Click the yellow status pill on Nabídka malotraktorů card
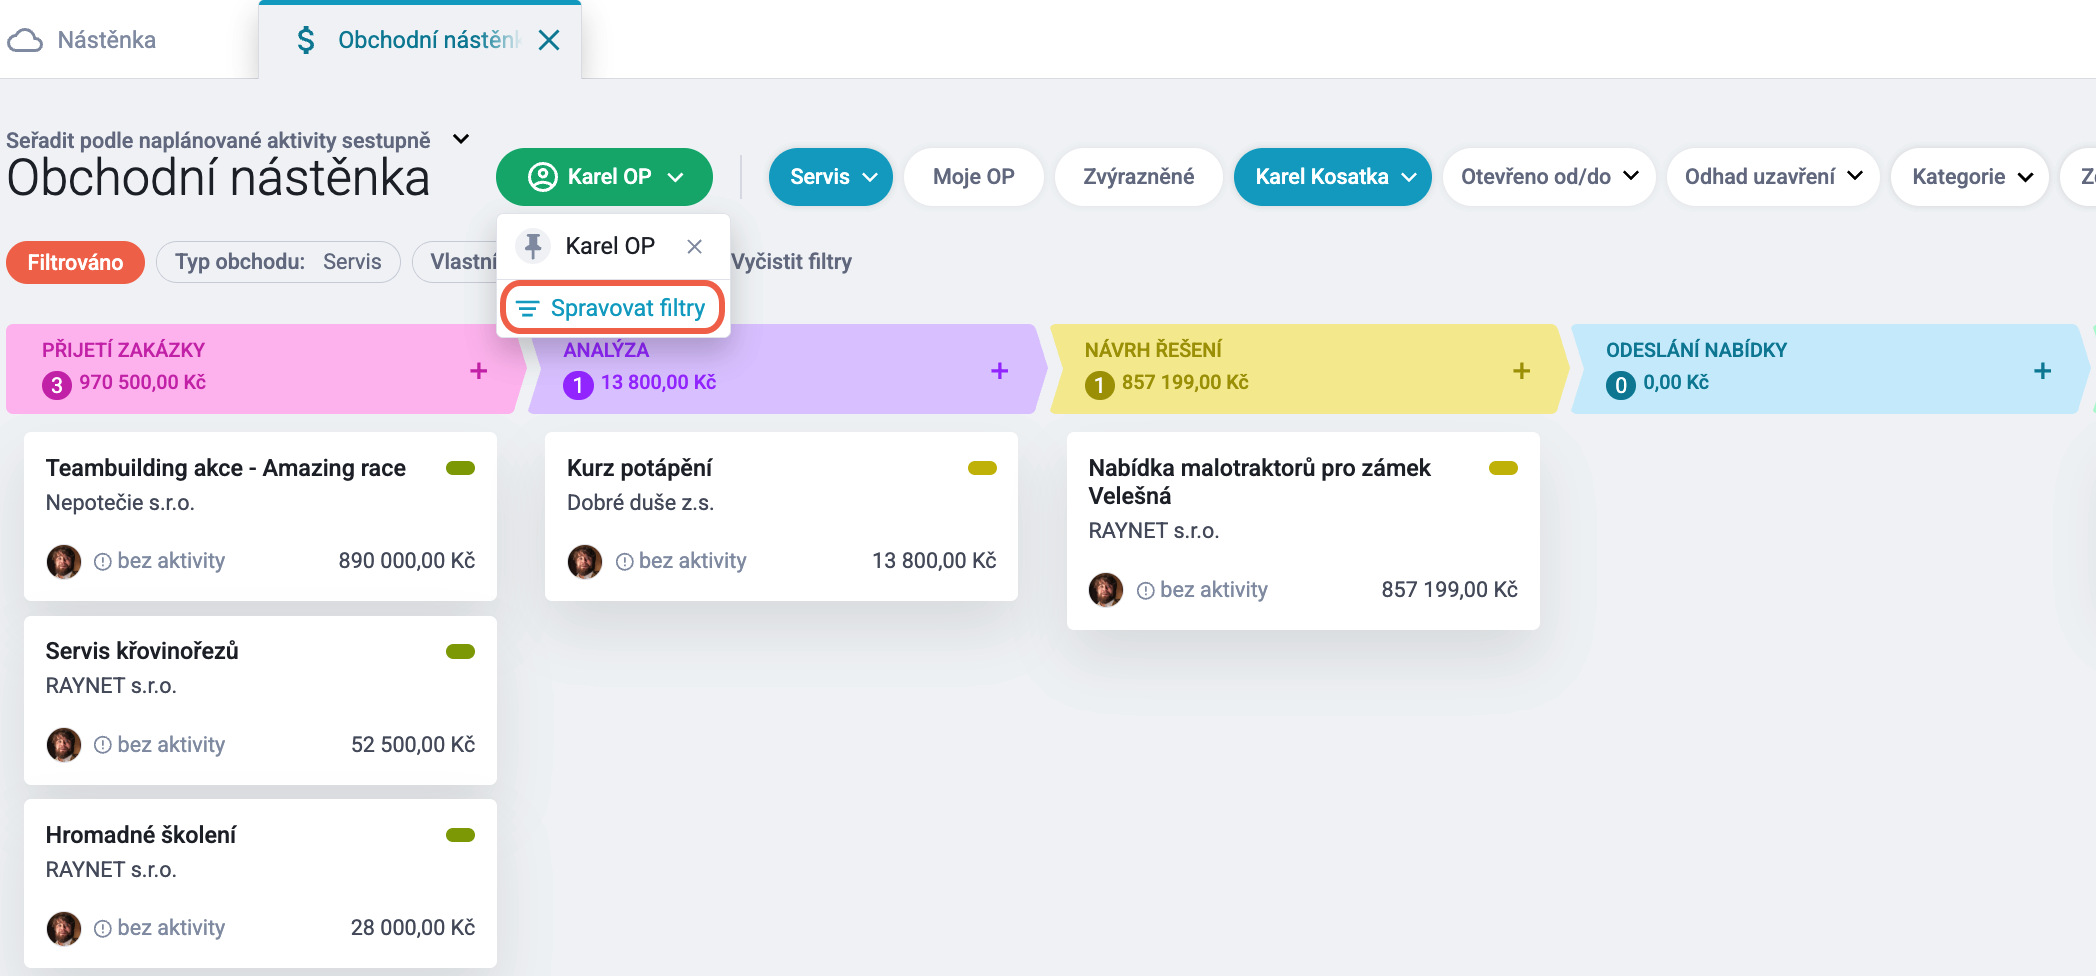Screen dimensions: 2096x976 coord(1503,468)
